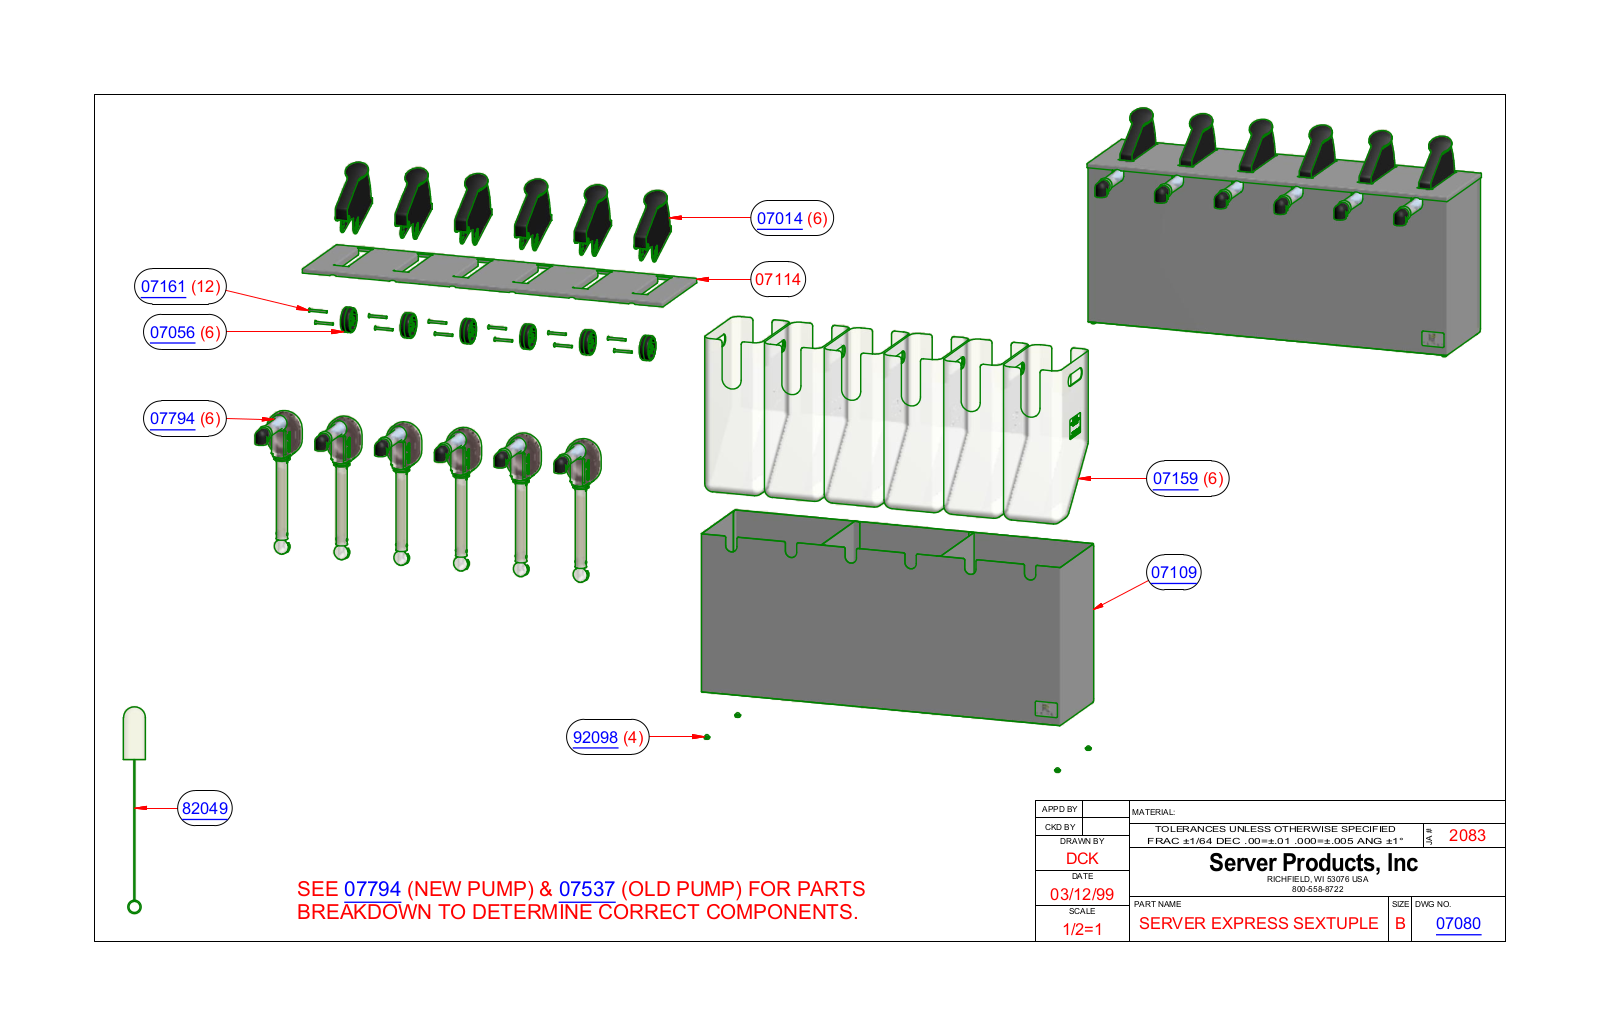Click the gray outer housing box
Viewport: 1600px width, 1036px height.
897,618
